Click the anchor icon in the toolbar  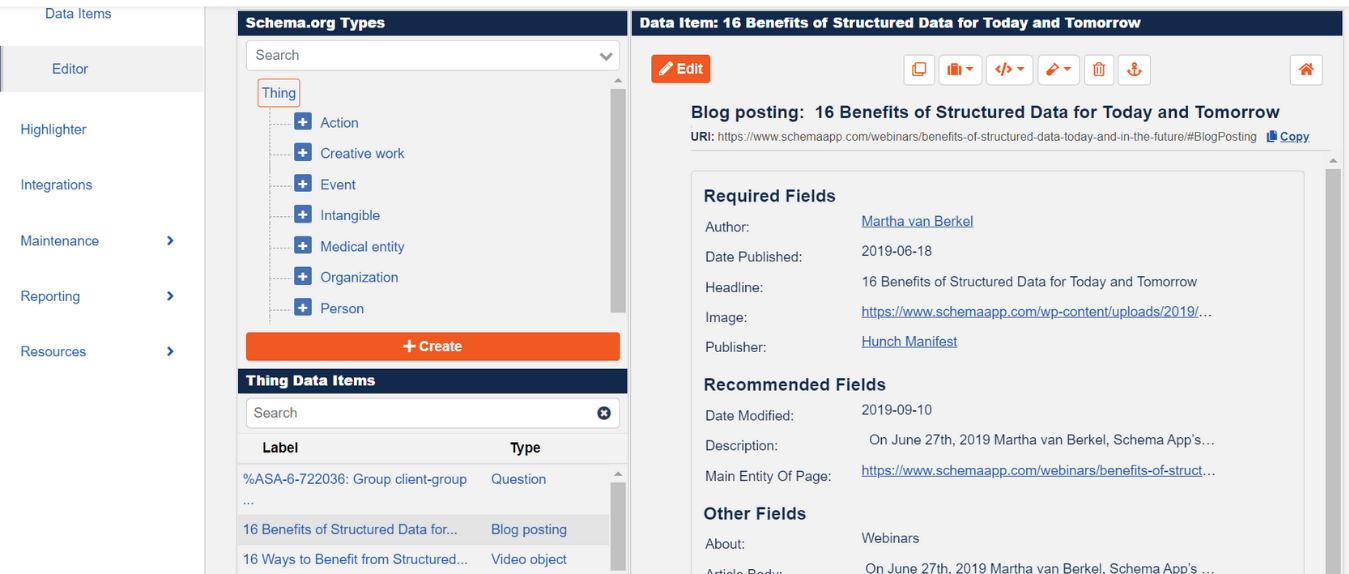pos(1134,69)
